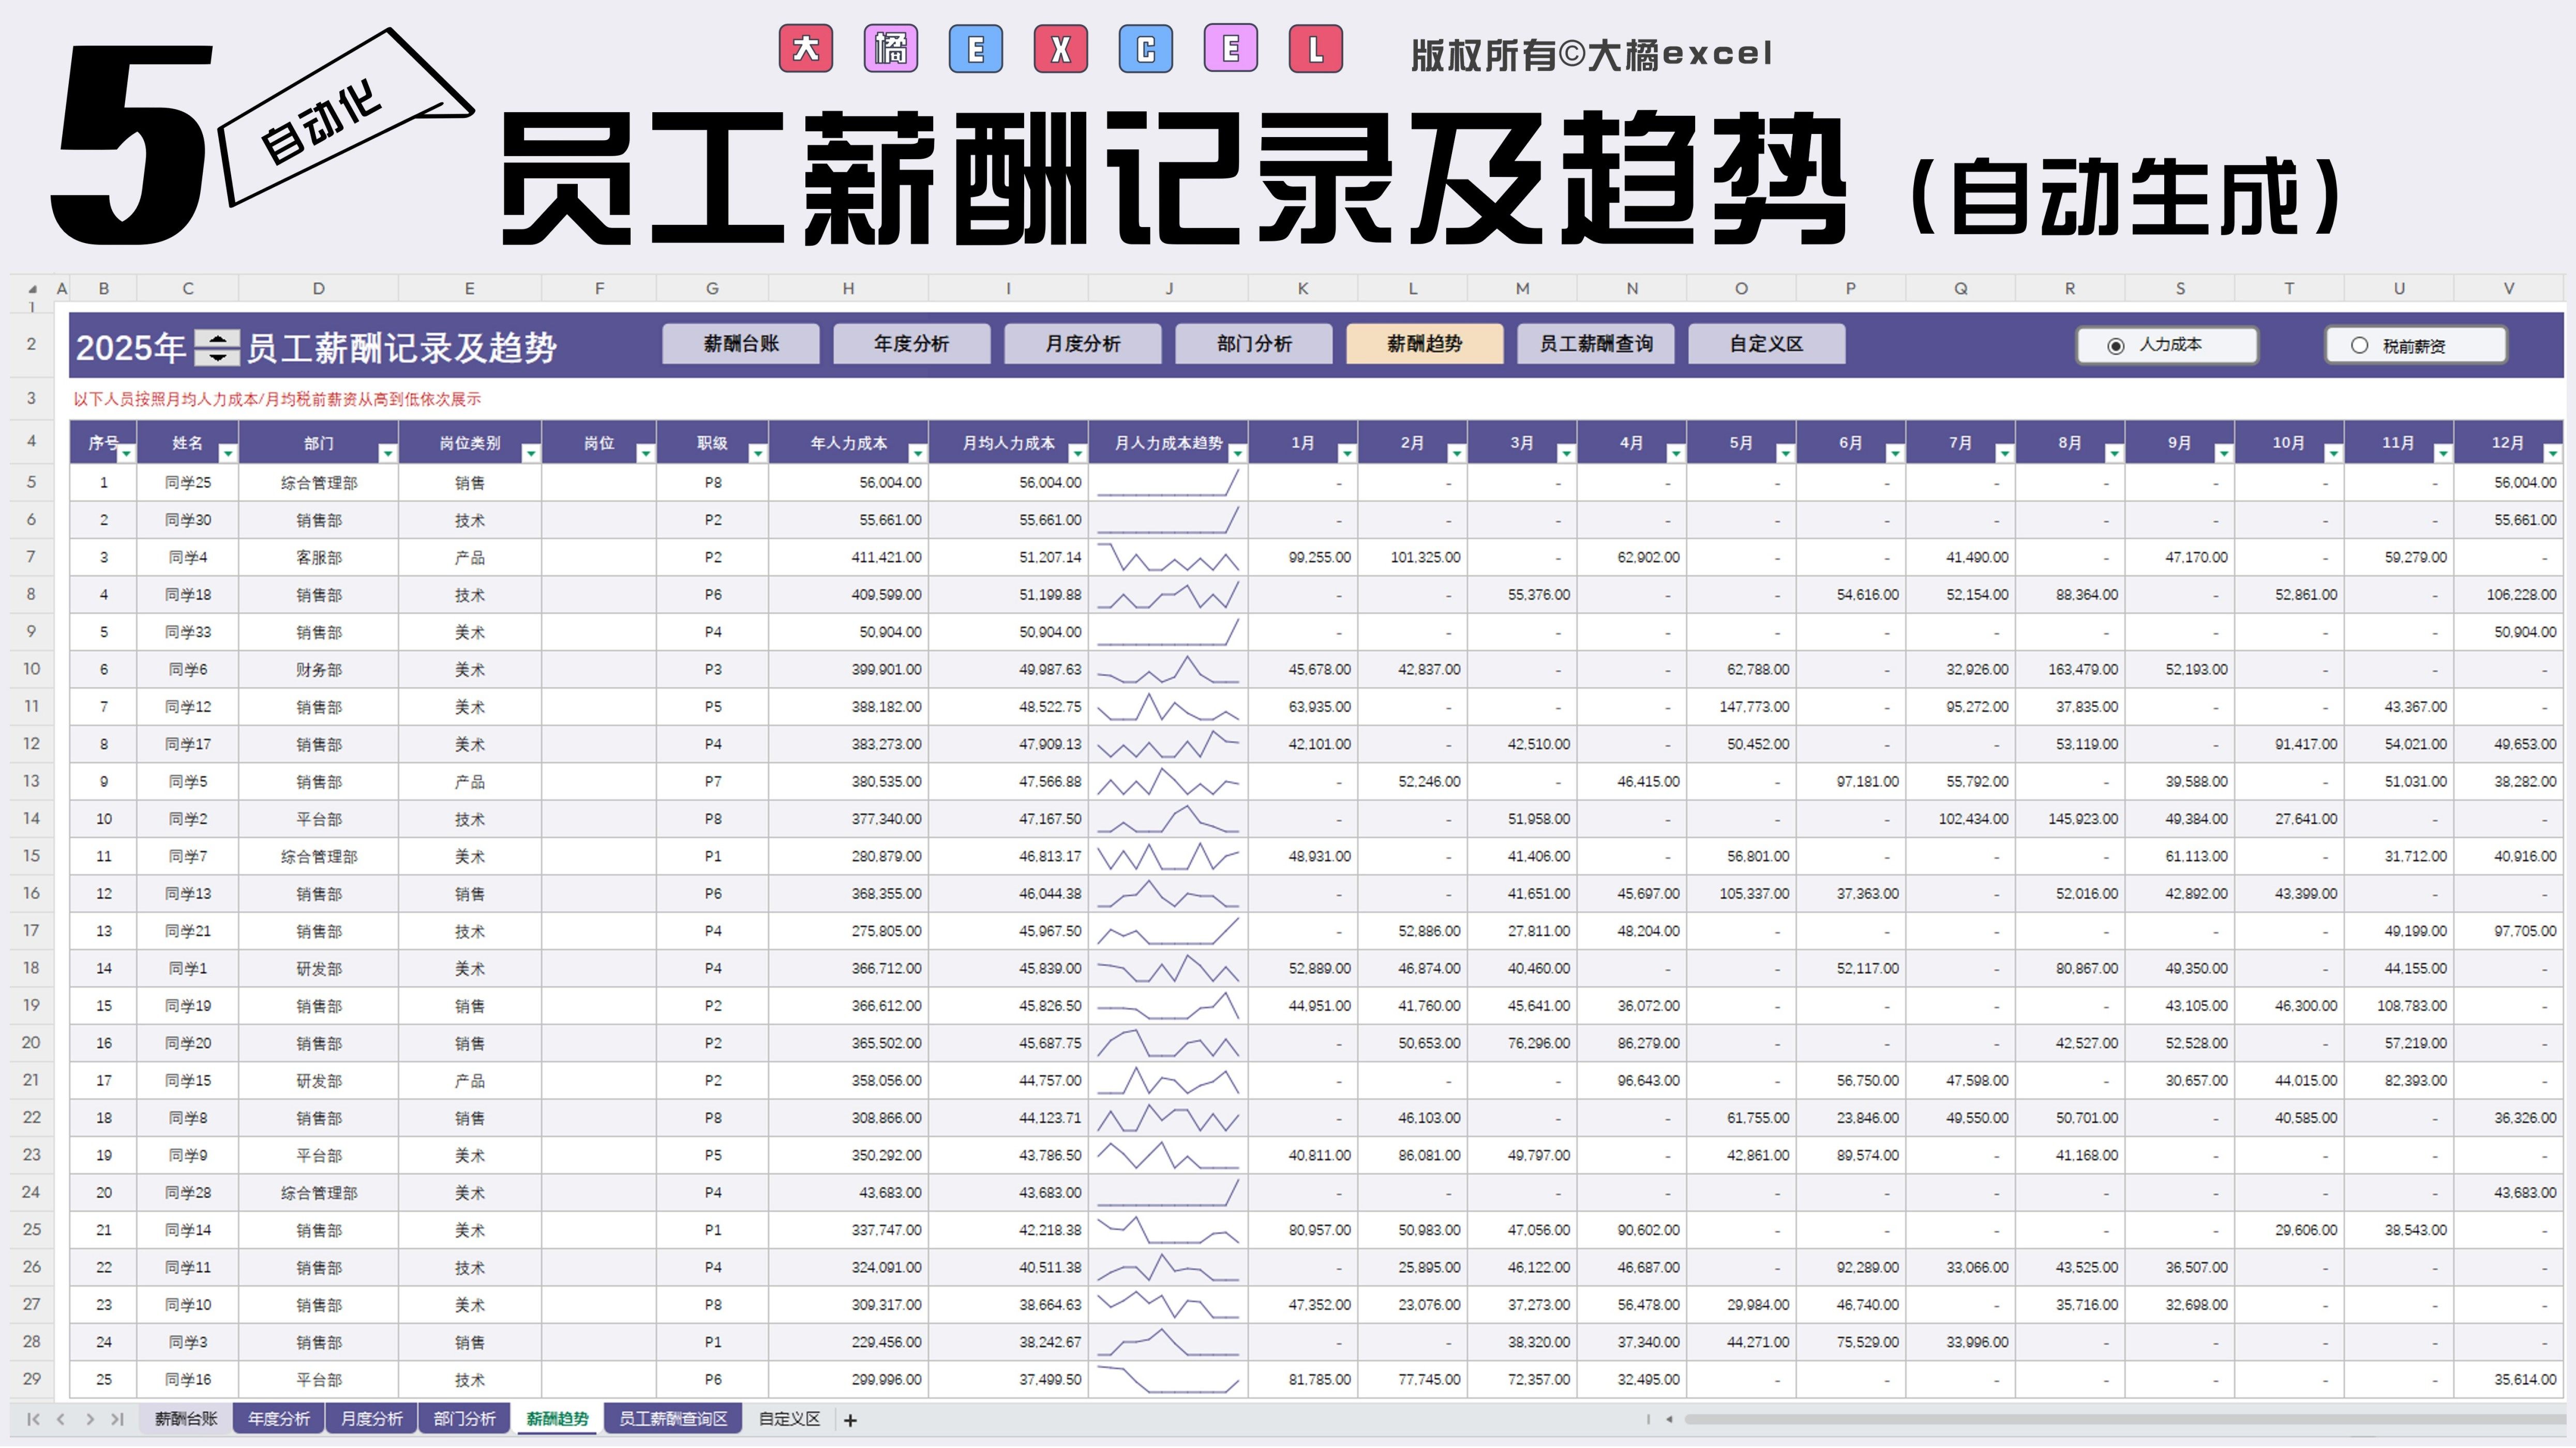Open the 部门 column filter dropdown
Viewport: 2576px width, 1448px height.
click(387, 454)
